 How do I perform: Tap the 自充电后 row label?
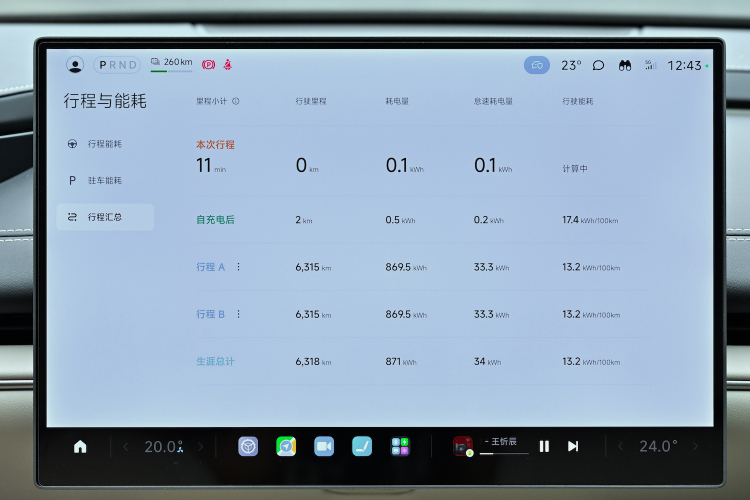pyautogui.click(x=215, y=220)
